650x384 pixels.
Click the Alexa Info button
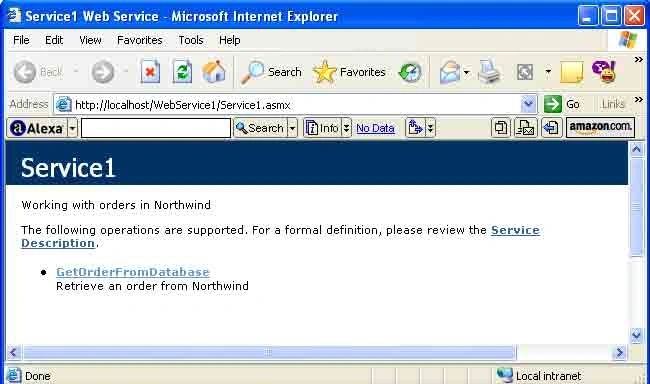(x=323, y=128)
